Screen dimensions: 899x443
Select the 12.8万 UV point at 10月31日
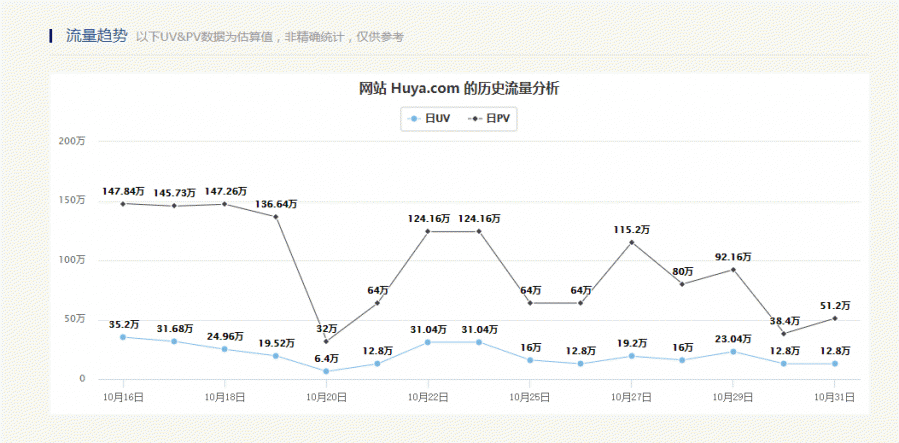click(834, 363)
